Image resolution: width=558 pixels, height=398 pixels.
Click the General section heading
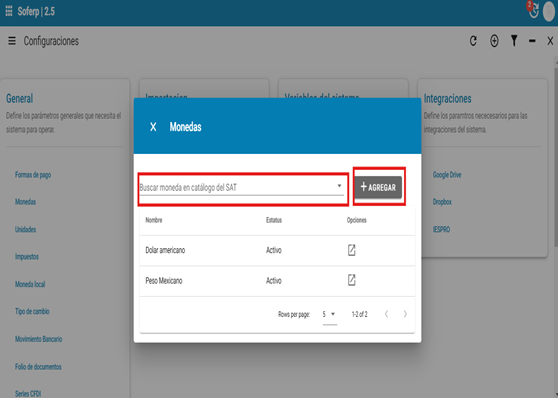pos(20,99)
